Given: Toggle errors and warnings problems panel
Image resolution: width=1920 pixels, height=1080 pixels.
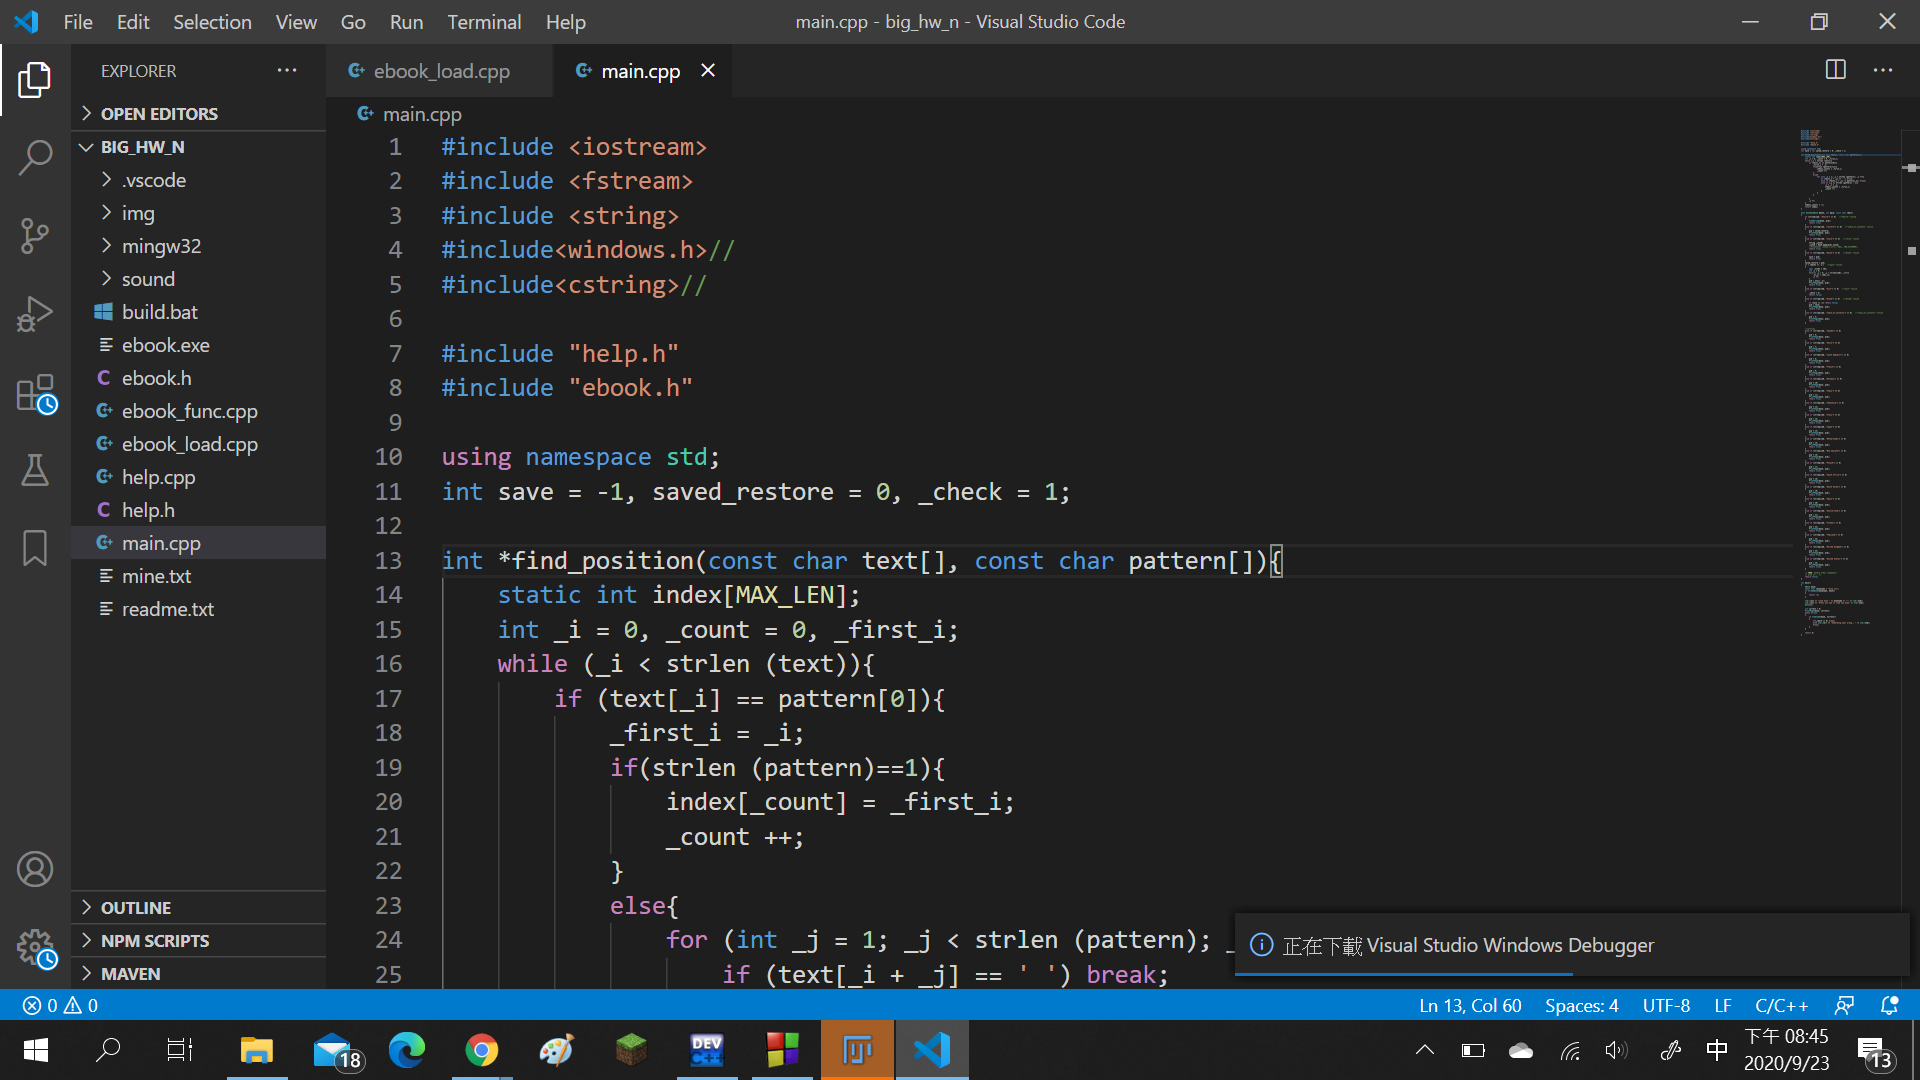Looking at the screenshot, I should pyautogui.click(x=60, y=1005).
